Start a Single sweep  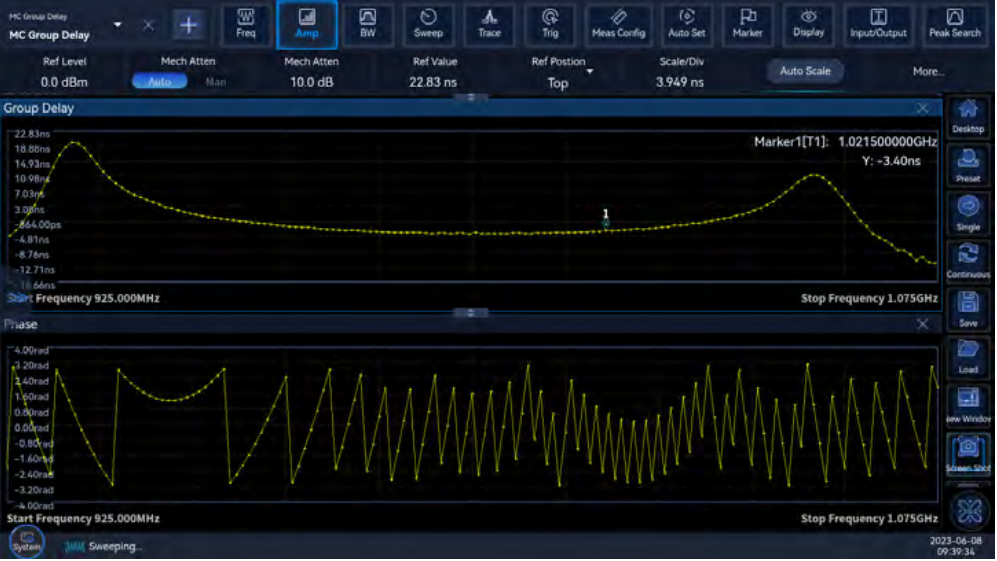[x=968, y=214]
